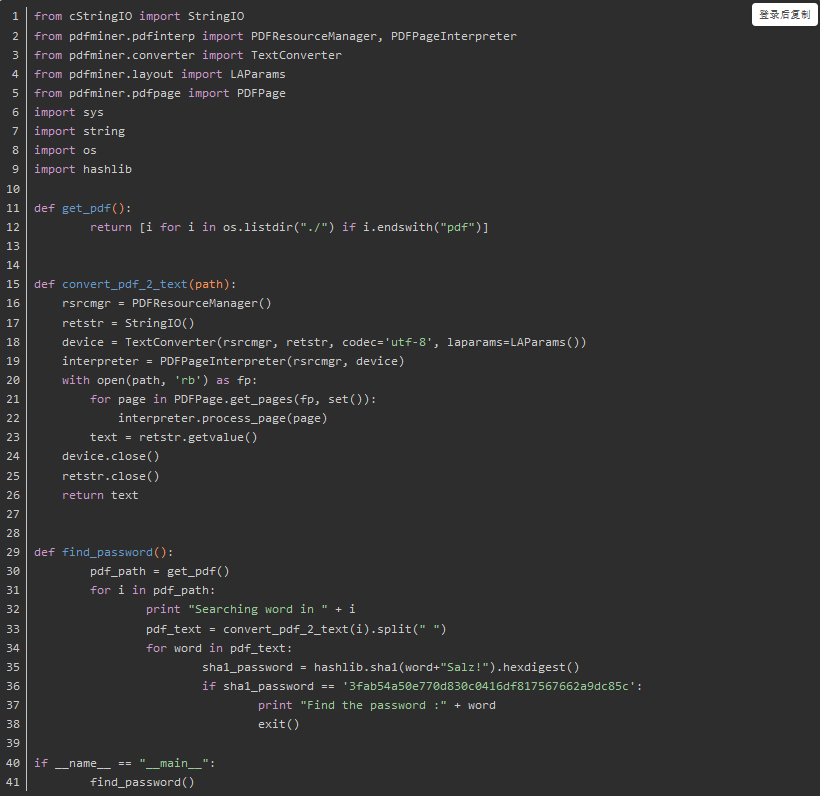Click 'for word in pdf_text:' on line 34
Viewport: 820px width, 796px height.
(x=219, y=649)
